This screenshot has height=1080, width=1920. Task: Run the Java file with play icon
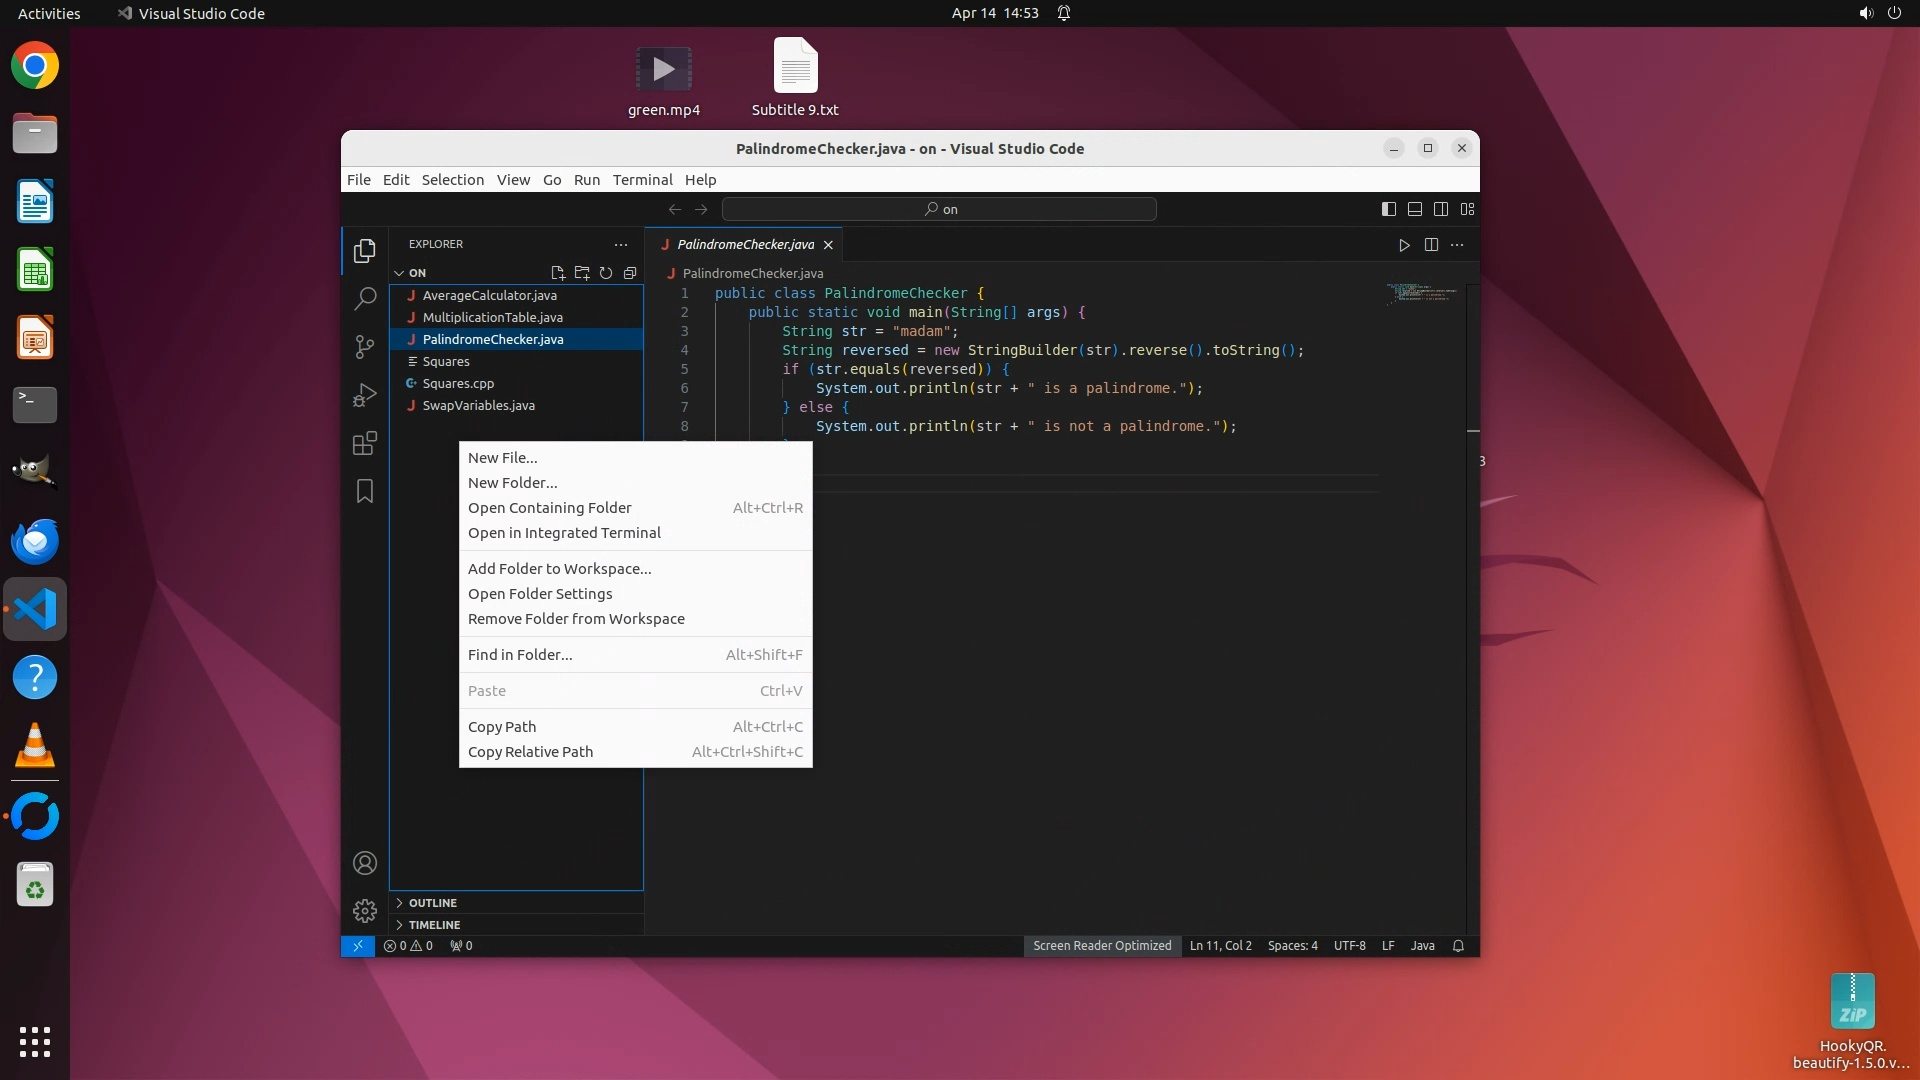click(x=1404, y=245)
